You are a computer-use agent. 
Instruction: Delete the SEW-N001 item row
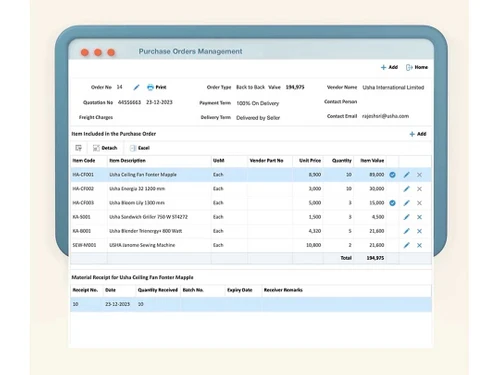(x=419, y=245)
